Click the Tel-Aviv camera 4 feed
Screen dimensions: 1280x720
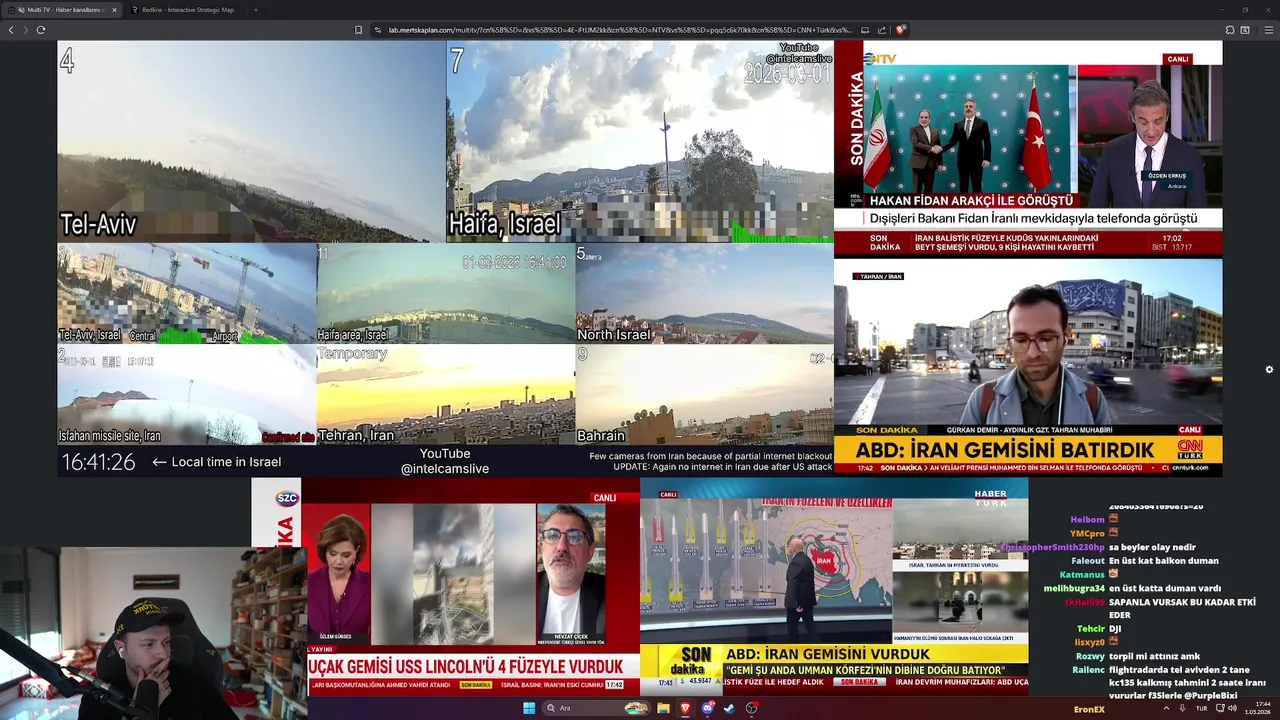pos(251,141)
